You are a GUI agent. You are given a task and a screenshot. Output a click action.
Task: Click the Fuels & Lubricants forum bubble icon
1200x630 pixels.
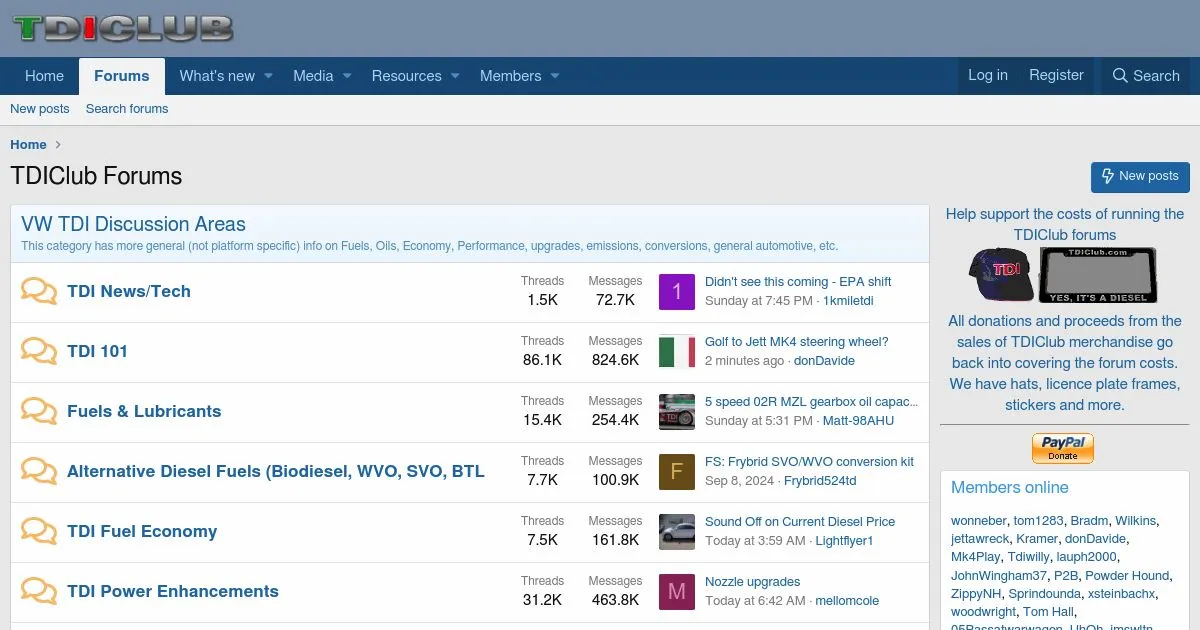click(x=39, y=412)
